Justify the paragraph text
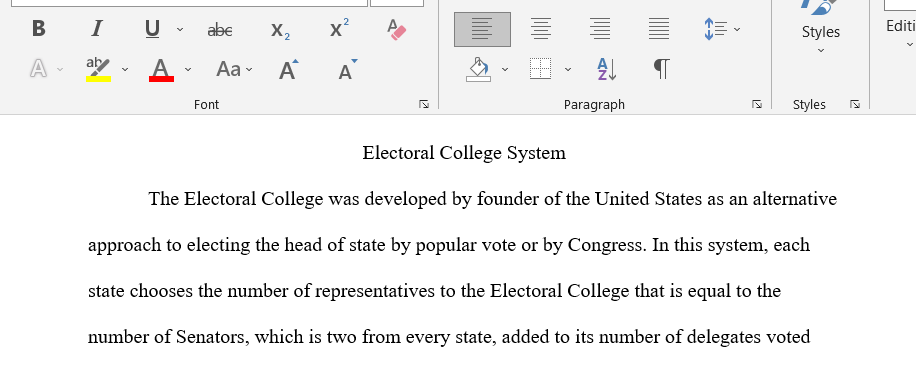 pyautogui.click(x=659, y=29)
